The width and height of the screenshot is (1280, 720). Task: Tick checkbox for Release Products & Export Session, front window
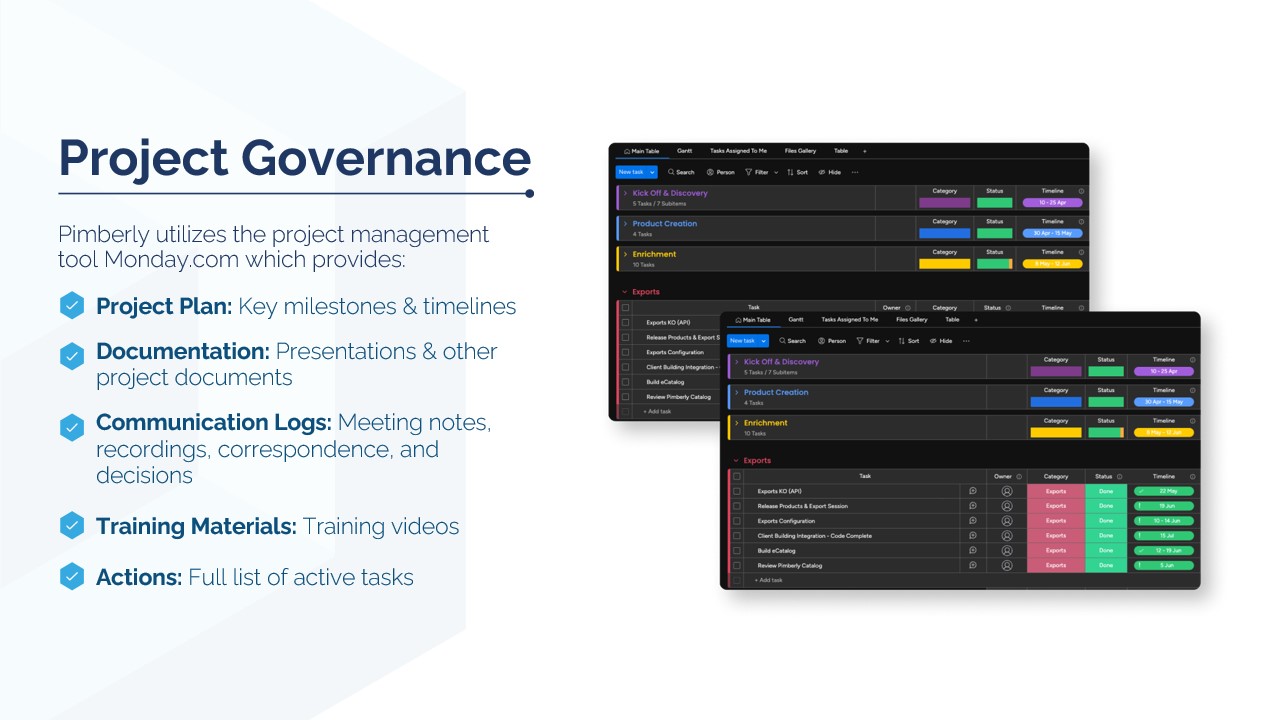737,506
